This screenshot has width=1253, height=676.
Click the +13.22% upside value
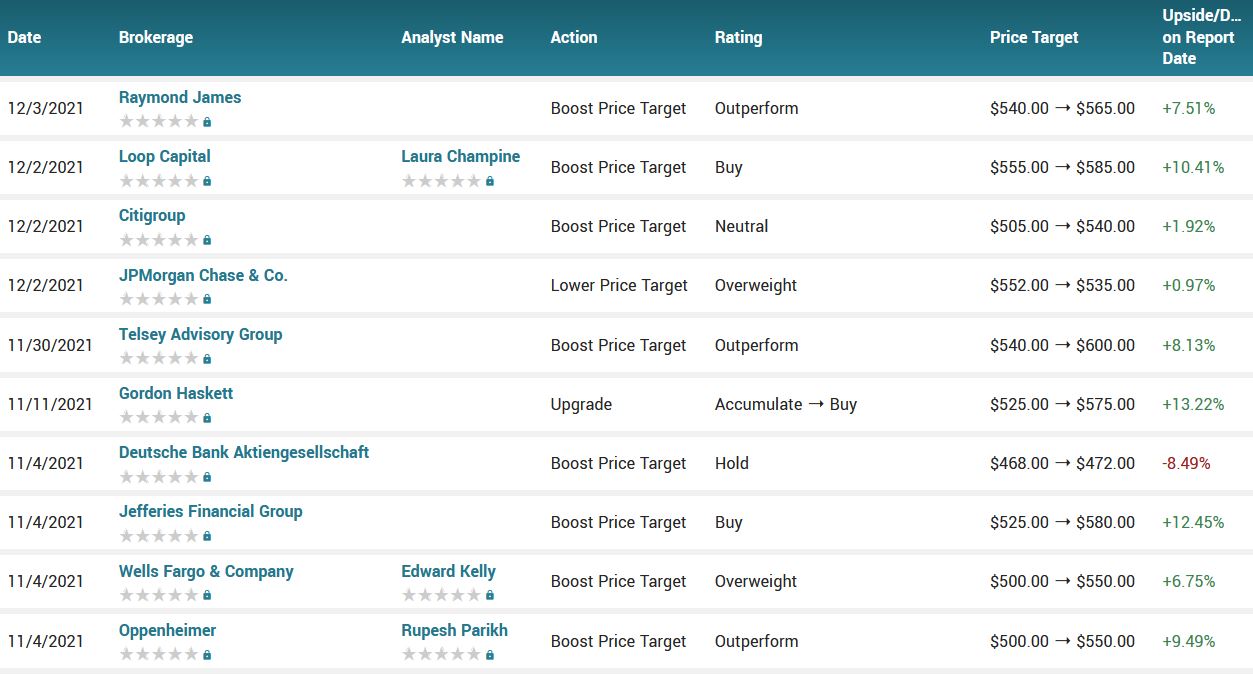(x=1193, y=404)
